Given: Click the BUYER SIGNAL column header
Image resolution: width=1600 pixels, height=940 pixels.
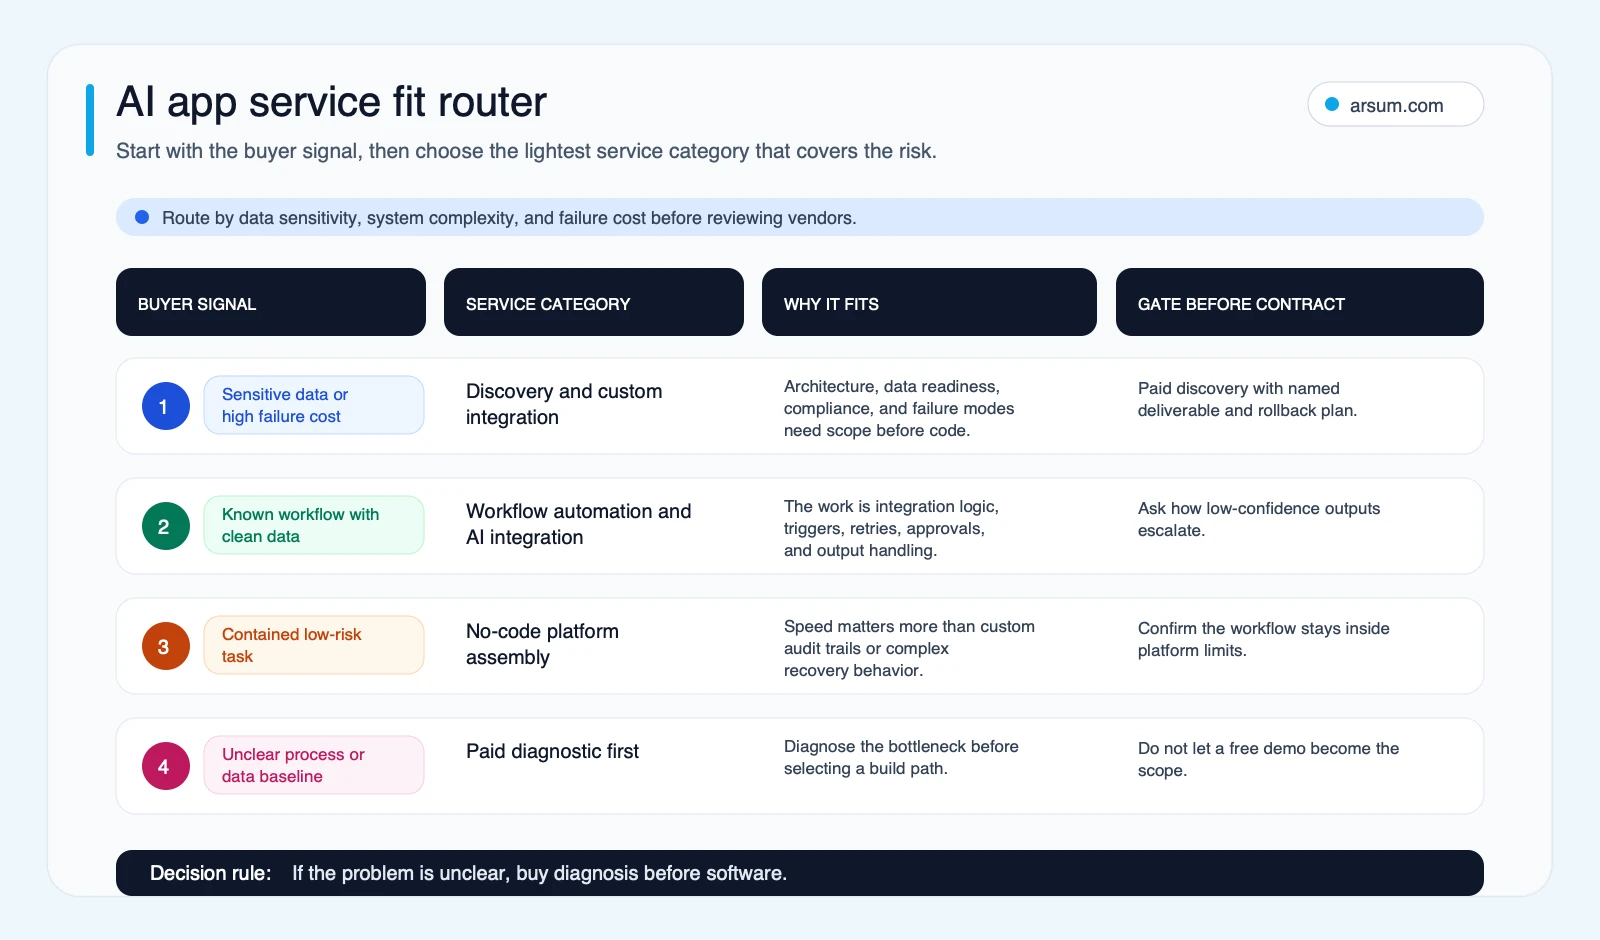Looking at the screenshot, I should 271,302.
